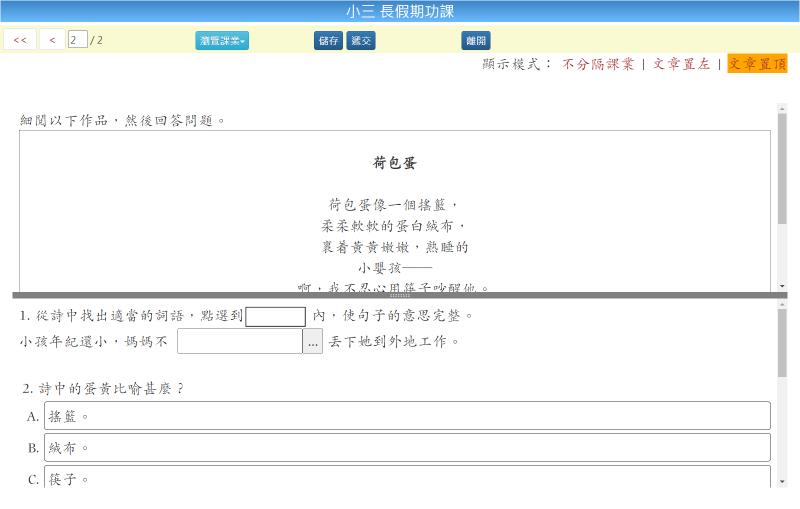The height and width of the screenshot is (509, 800).
Task: Go to previous page with < button
Action: pyautogui.click(x=52, y=40)
